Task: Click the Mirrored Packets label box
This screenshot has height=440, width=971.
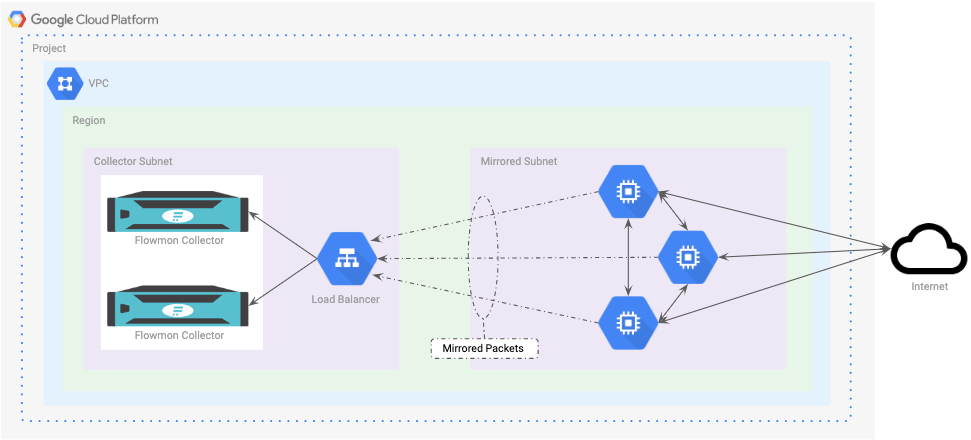Action: pyautogui.click(x=484, y=348)
